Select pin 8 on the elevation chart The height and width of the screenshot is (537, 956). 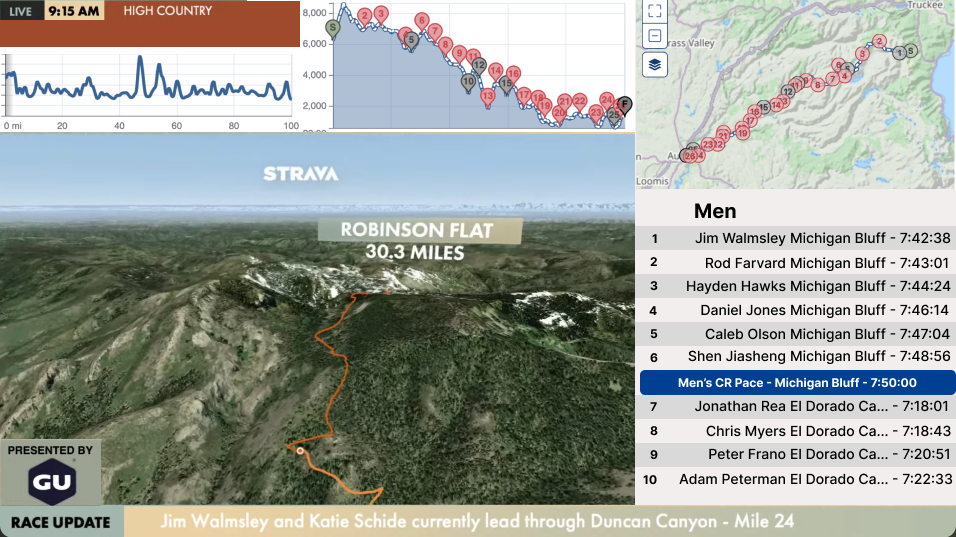[446, 45]
